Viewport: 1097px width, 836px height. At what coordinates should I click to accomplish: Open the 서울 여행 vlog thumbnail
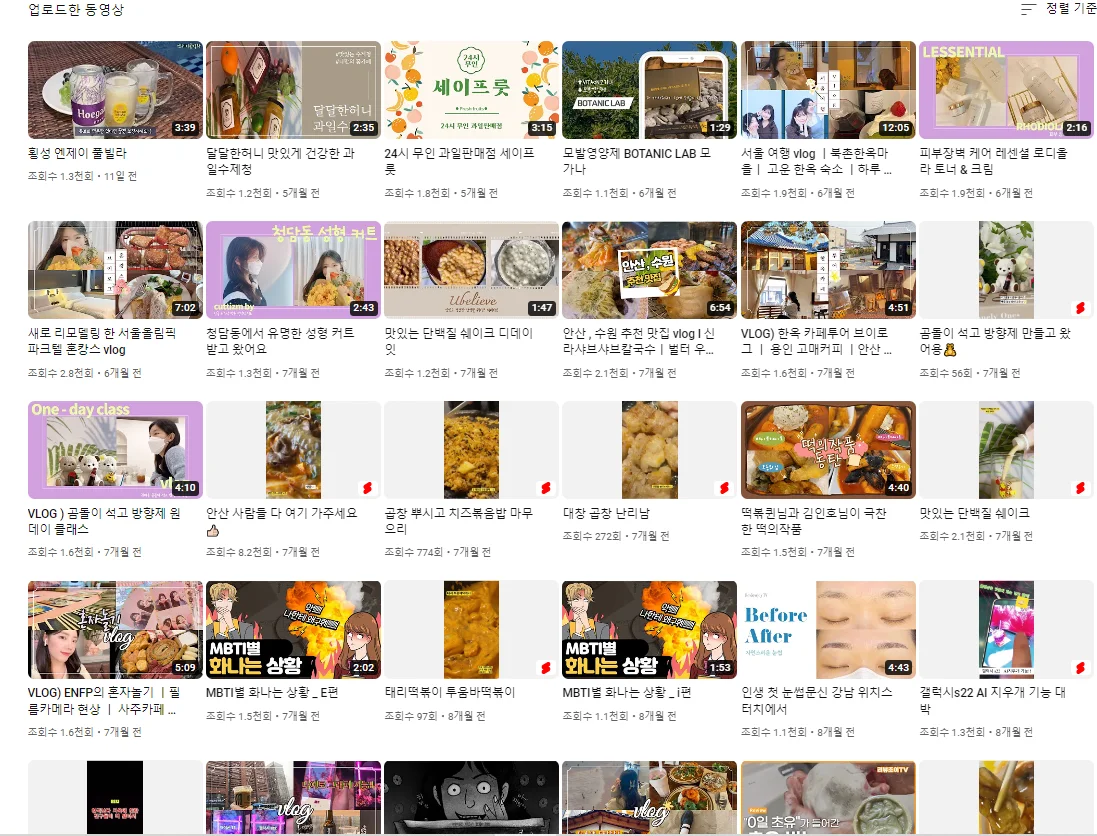828,90
